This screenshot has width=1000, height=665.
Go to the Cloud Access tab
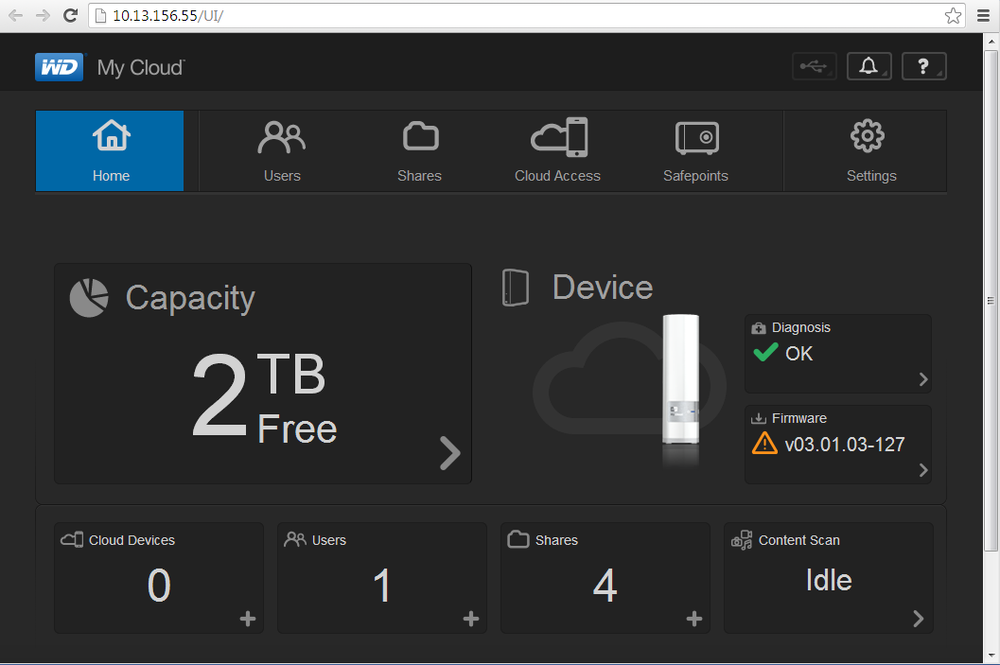coord(557,151)
